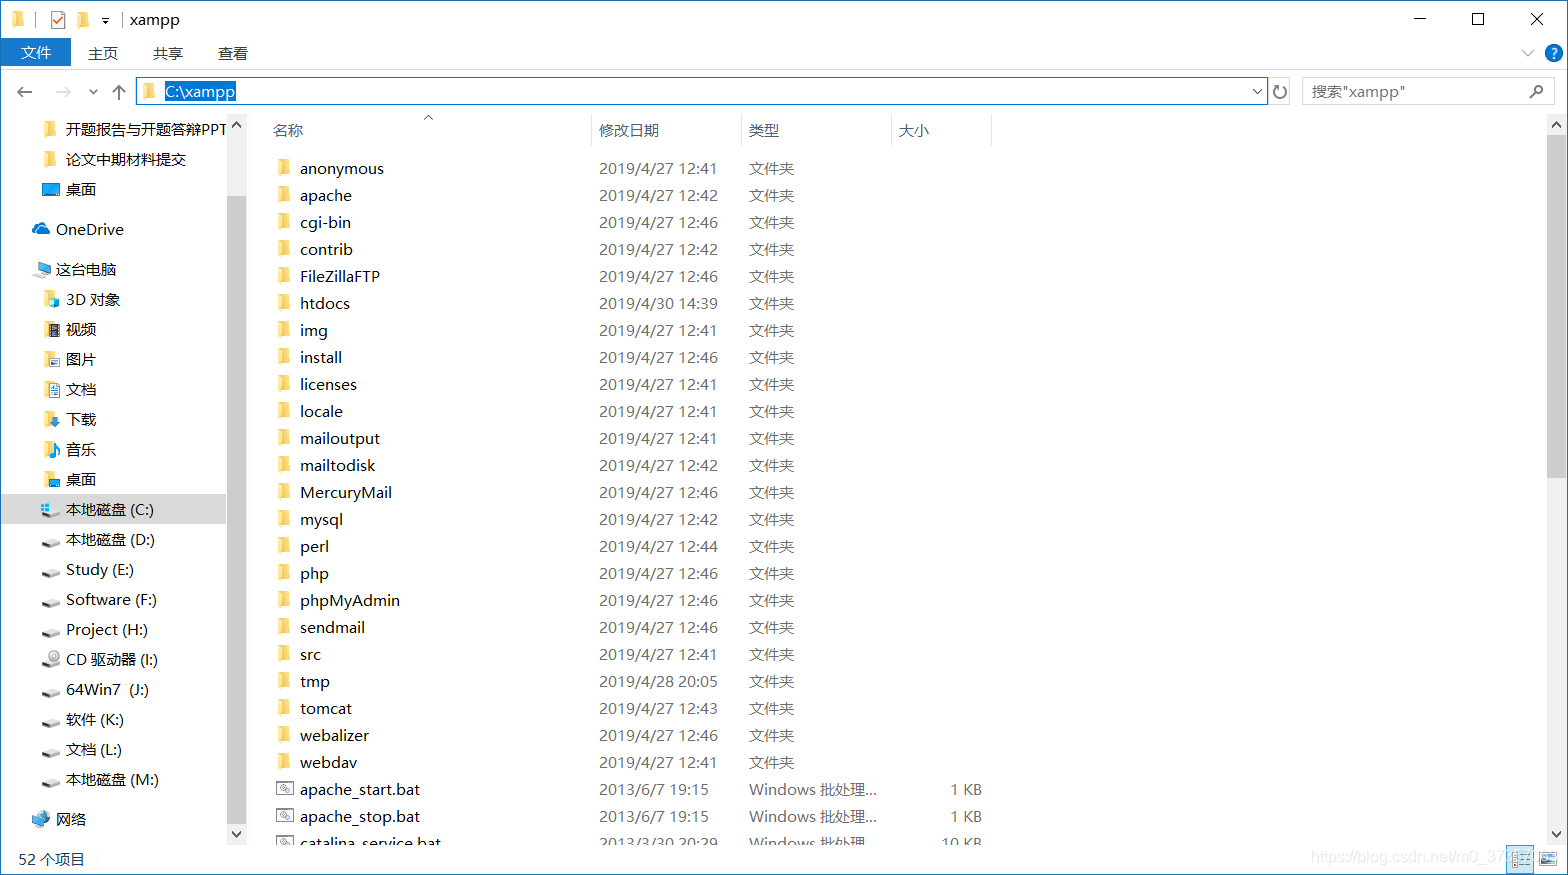1568x875 pixels.
Task: Click the C:\xampp address bar field
Action: (702, 92)
